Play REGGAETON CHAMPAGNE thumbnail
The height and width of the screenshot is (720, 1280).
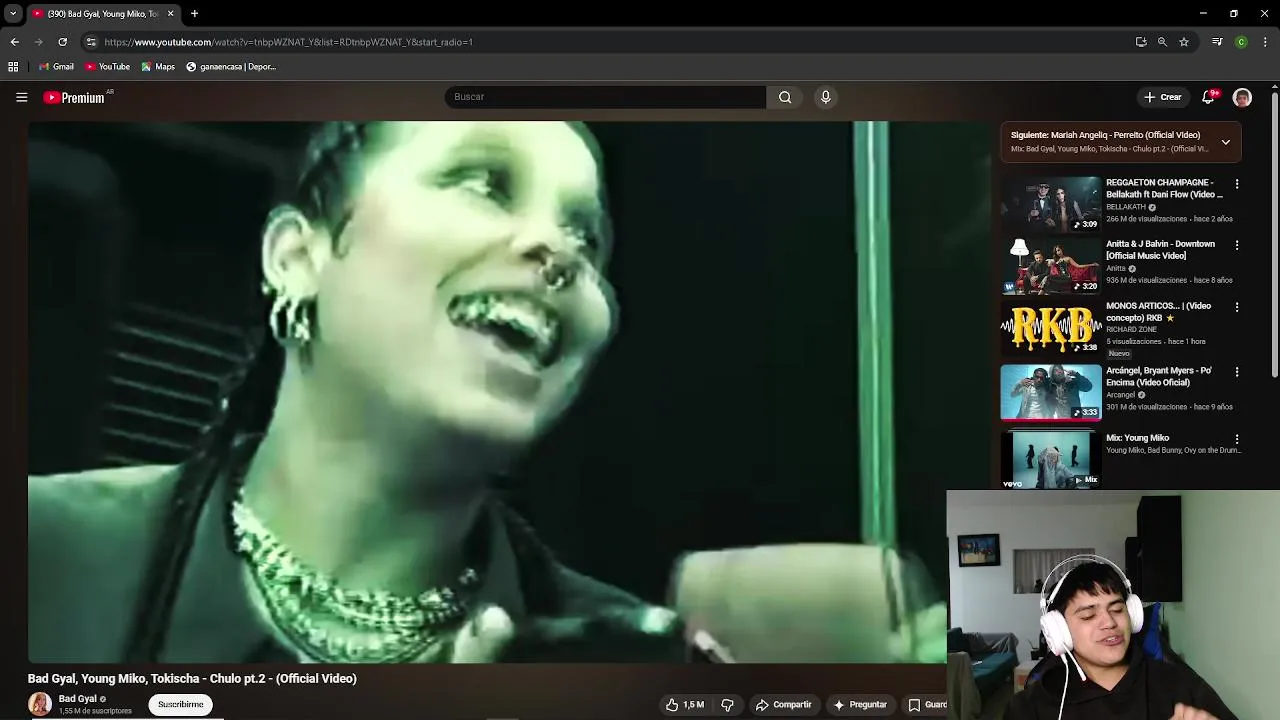[x=1051, y=204]
